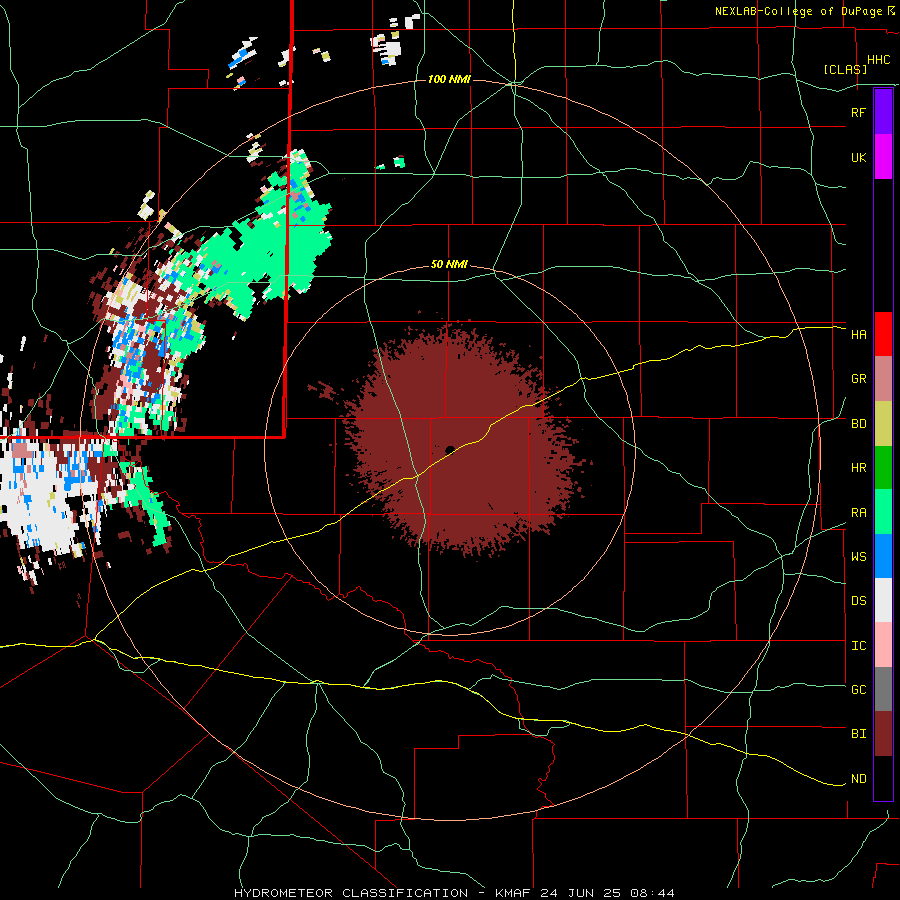Click the 50 NMI range ring label

[x=449, y=264]
